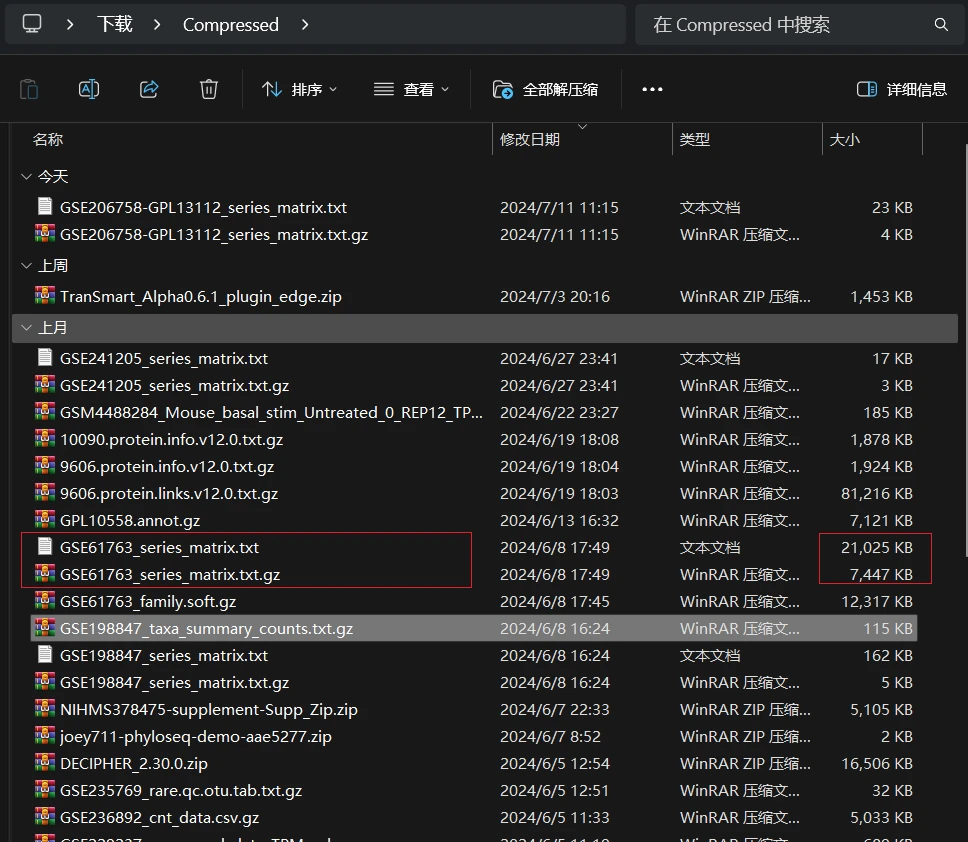Image resolution: width=968 pixels, height=842 pixels.
Task: Click the 全部解压缩 extract all button
Action: [x=545, y=90]
